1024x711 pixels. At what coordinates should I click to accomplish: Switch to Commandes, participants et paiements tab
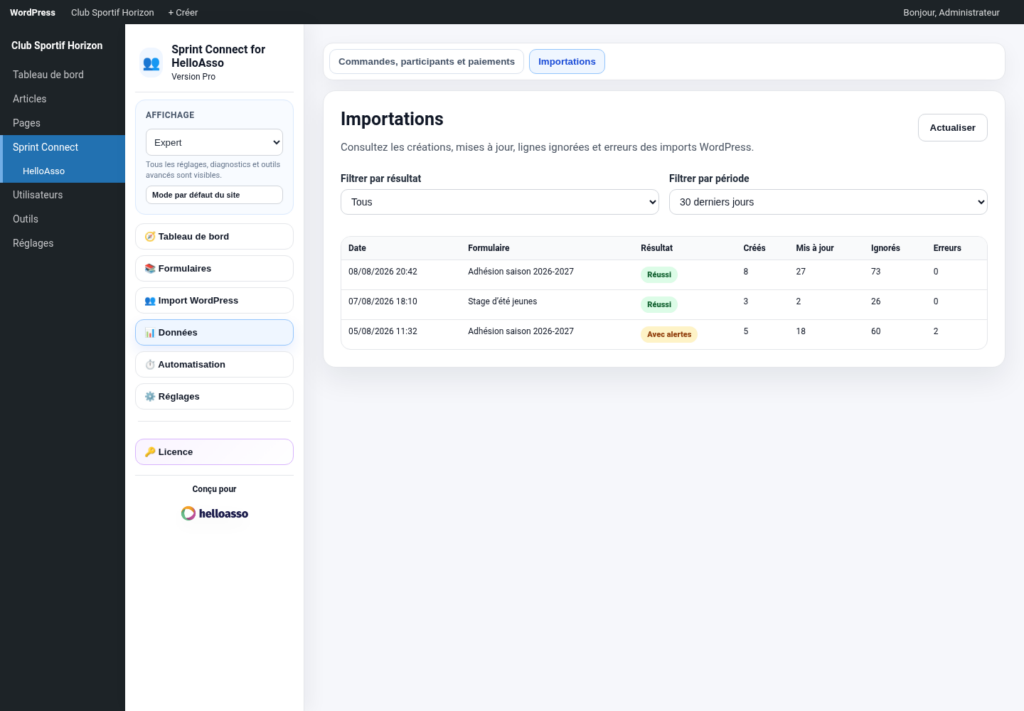click(x=426, y=61)
